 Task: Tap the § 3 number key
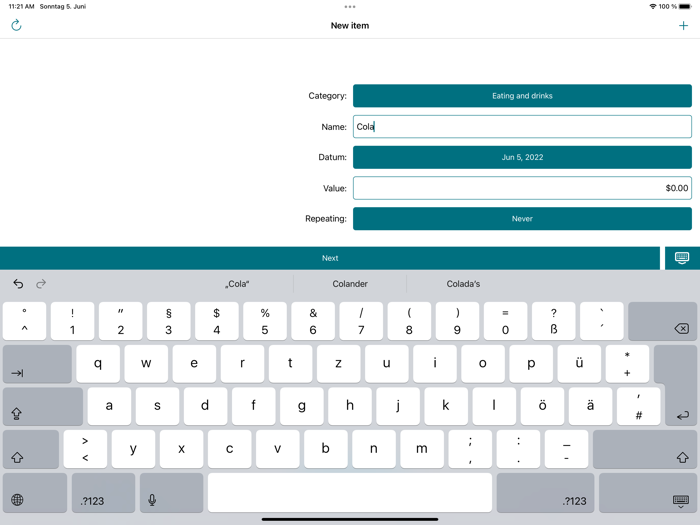[x=168, y=321]
